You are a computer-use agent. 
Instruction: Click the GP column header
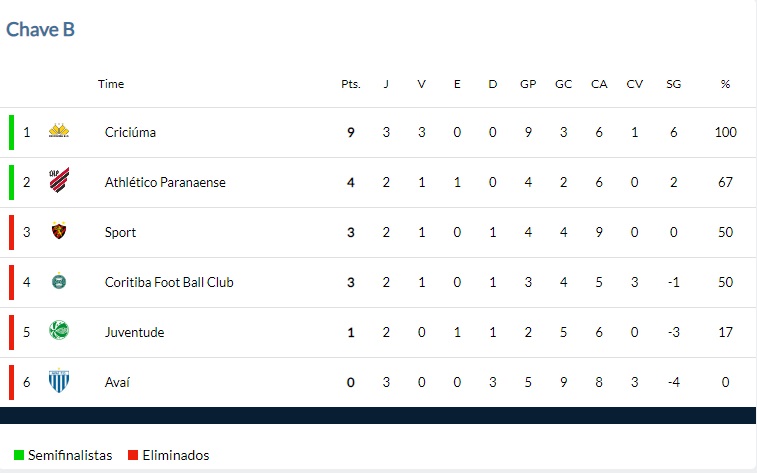[528, 84]
